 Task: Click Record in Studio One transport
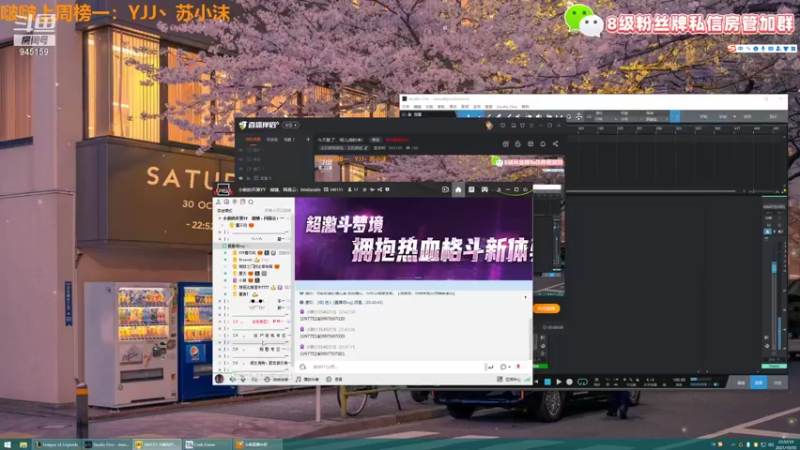569,382
